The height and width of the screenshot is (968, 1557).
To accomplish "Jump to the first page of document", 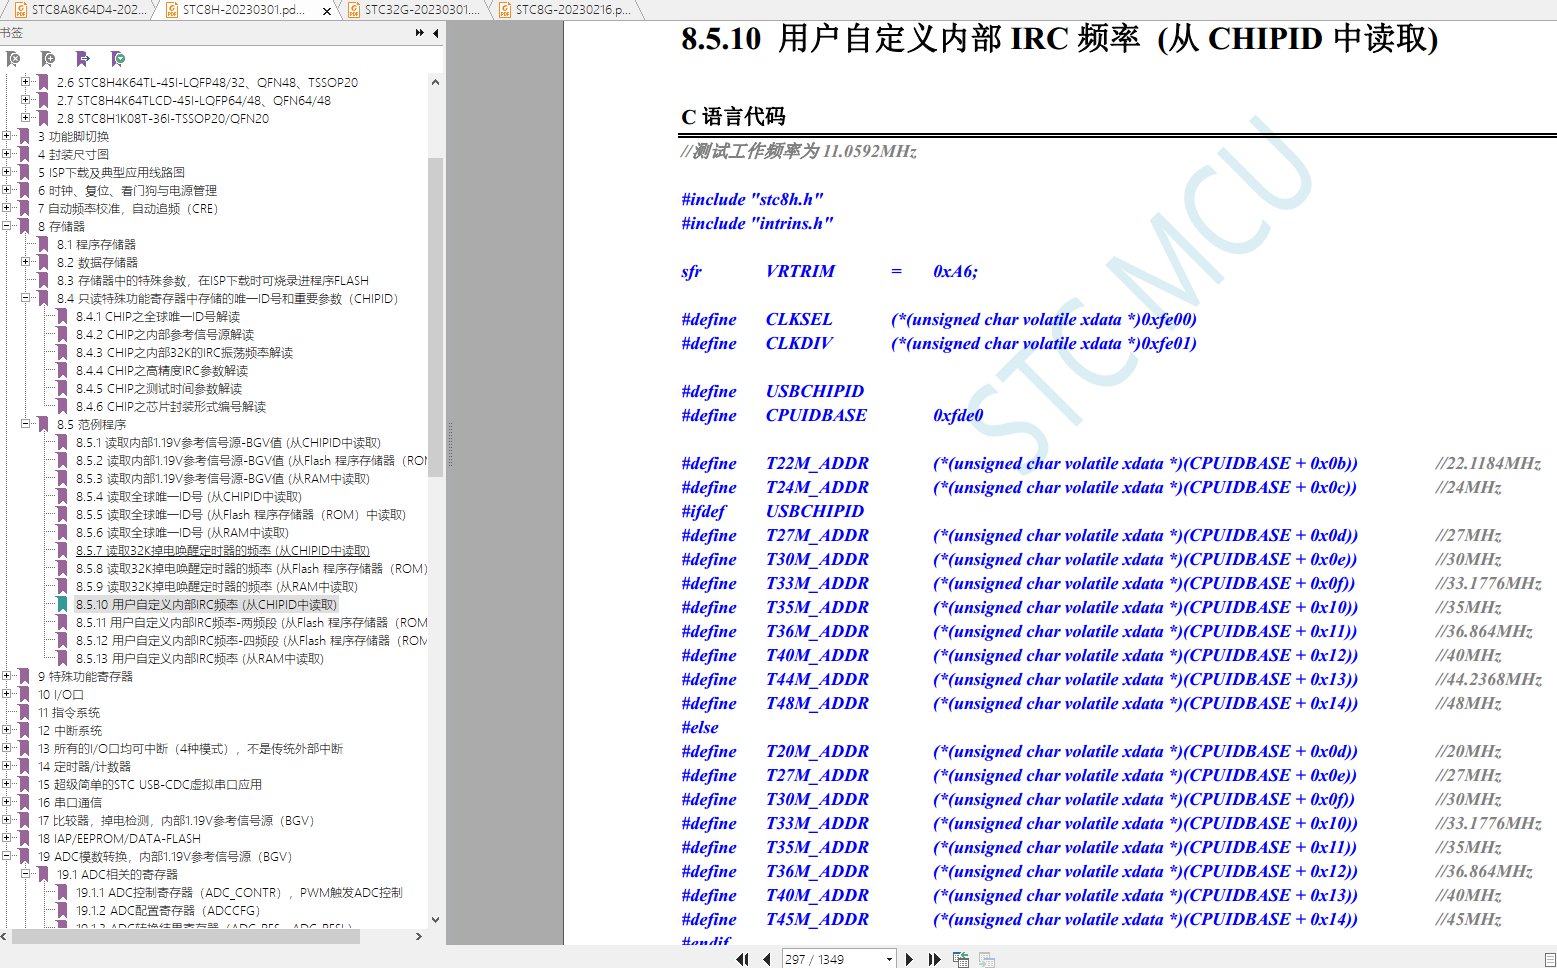I will pyautogui.click(x=742, y=959).
